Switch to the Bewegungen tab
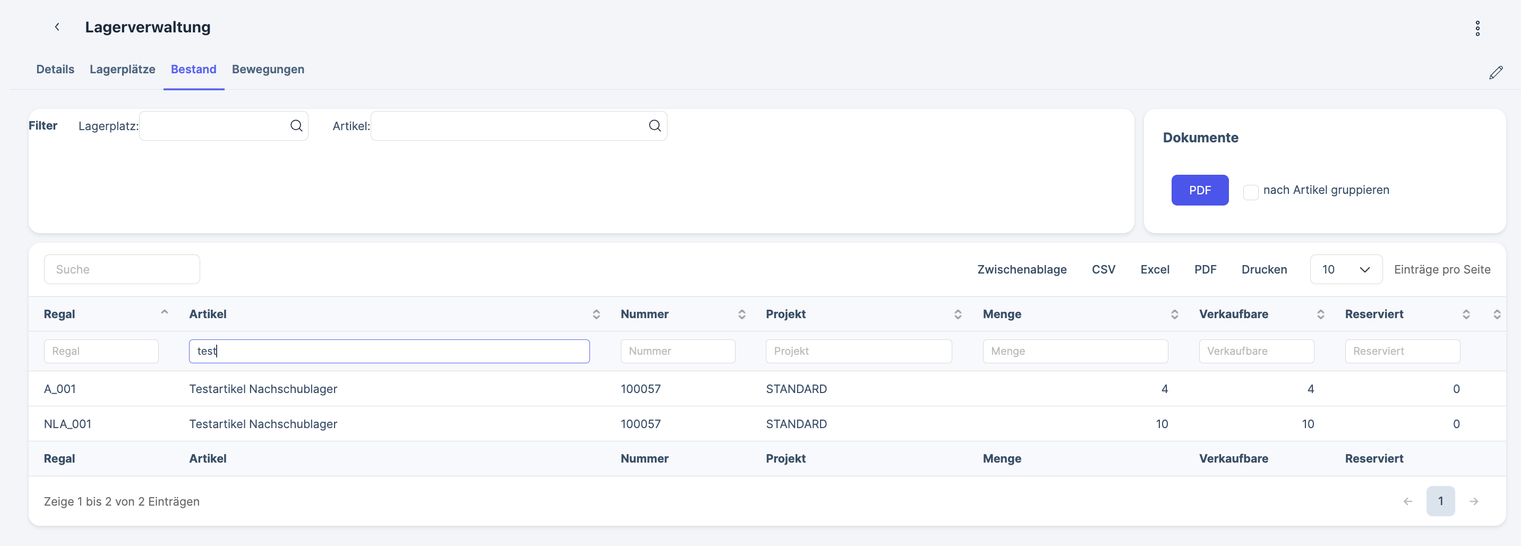Image resolution: width=1521 pixels, height=546 pixels. (x=268, y=69)
